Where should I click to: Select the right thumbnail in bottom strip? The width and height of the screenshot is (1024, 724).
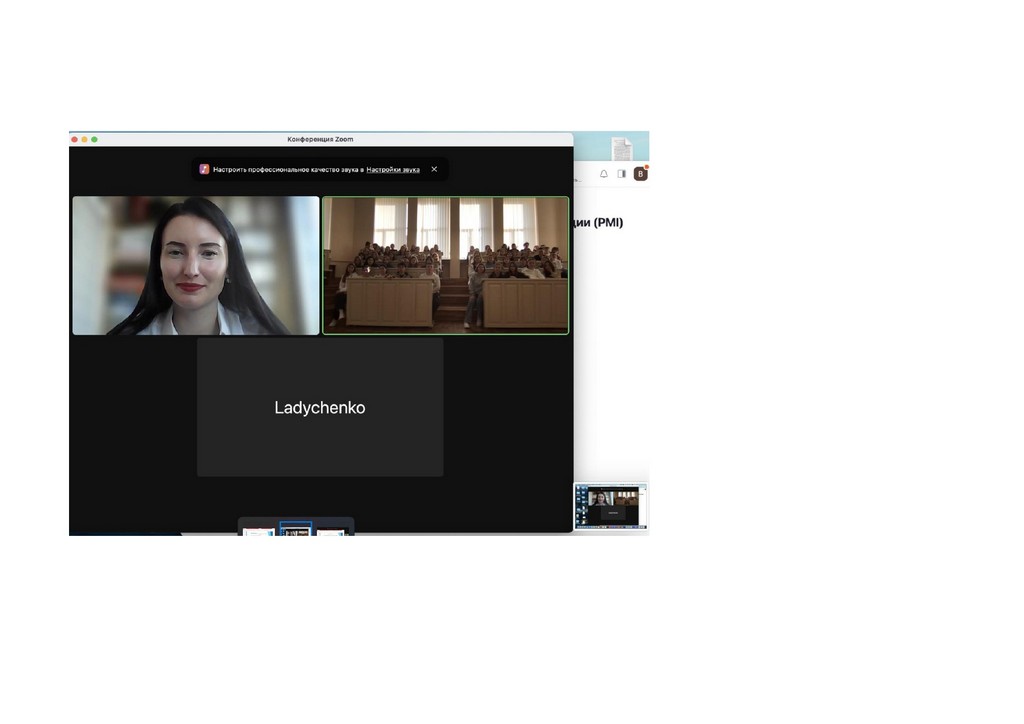pos(331,531)
